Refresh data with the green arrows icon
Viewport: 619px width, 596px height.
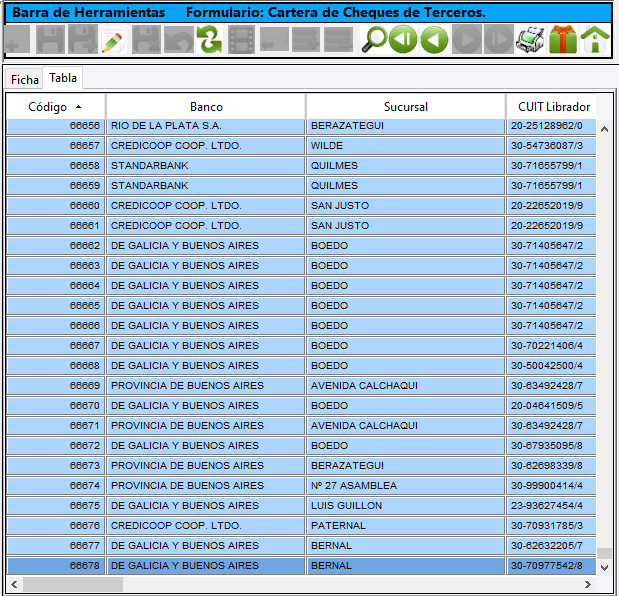210,39
